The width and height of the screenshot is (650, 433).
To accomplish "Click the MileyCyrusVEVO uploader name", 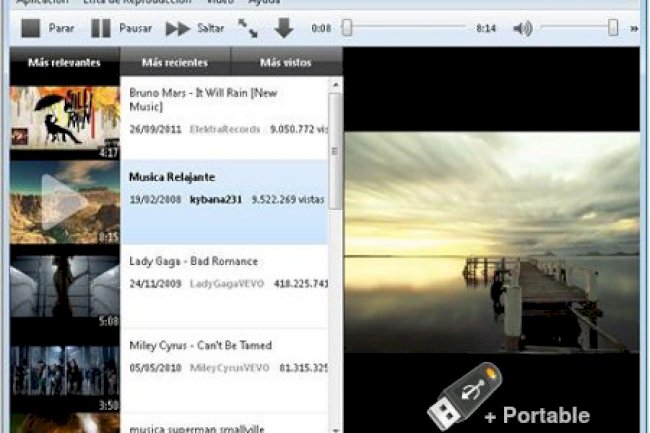I will pos(230,368).
